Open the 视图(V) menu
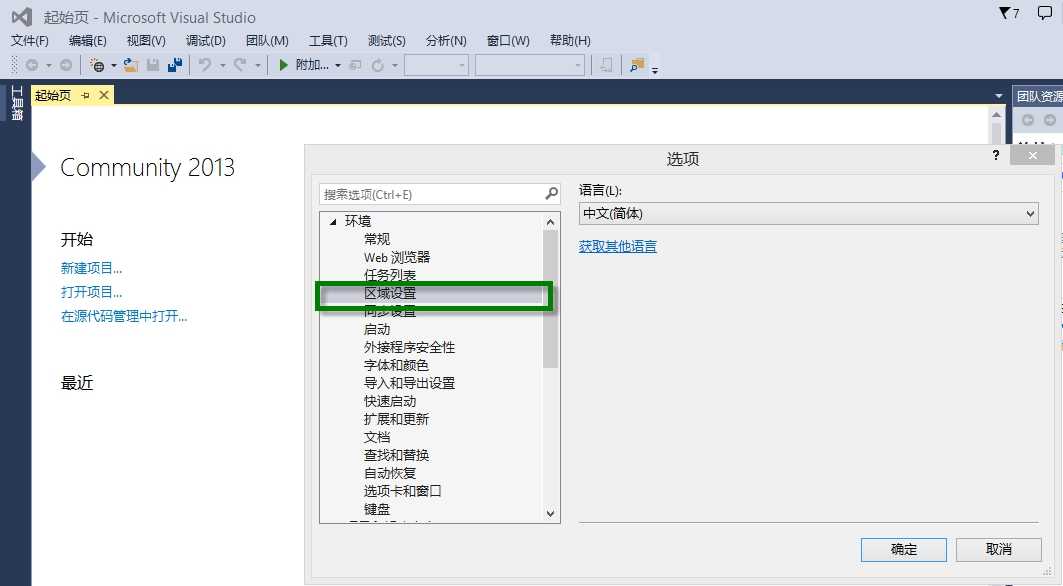Viewport: 1063px width, 586px height. (x=146, y=41)
